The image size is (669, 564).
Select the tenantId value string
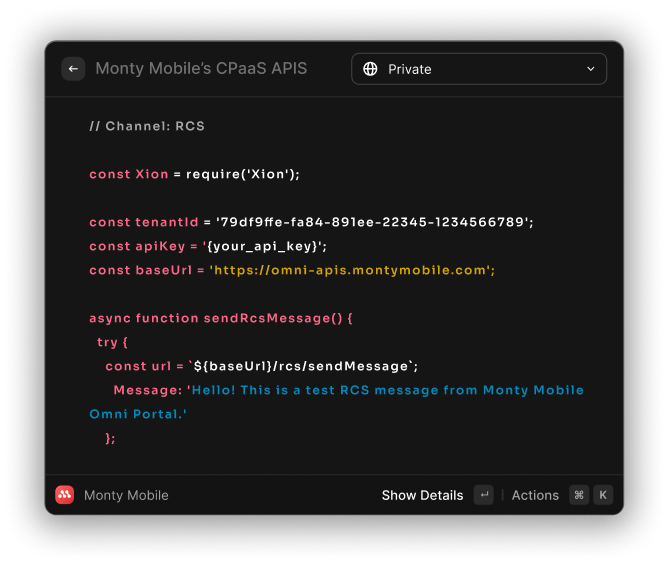click(372, 222)
